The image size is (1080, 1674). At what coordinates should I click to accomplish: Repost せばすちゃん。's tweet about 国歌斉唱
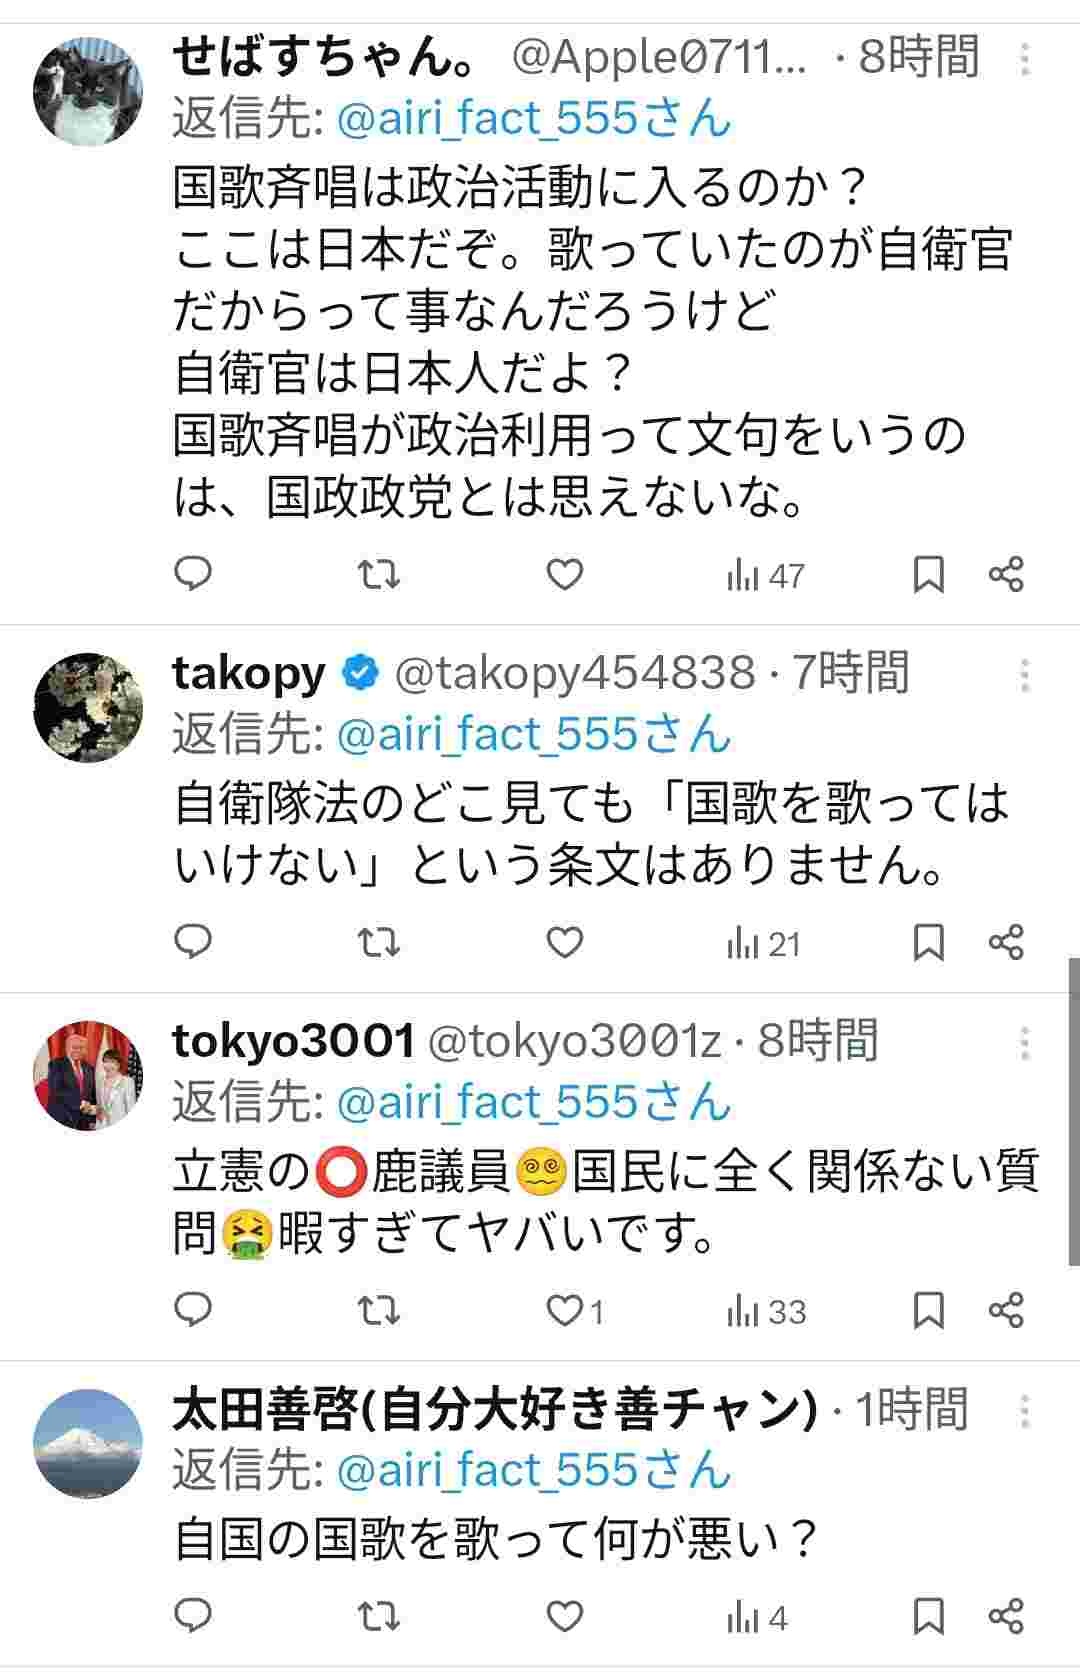pos(379,574)
